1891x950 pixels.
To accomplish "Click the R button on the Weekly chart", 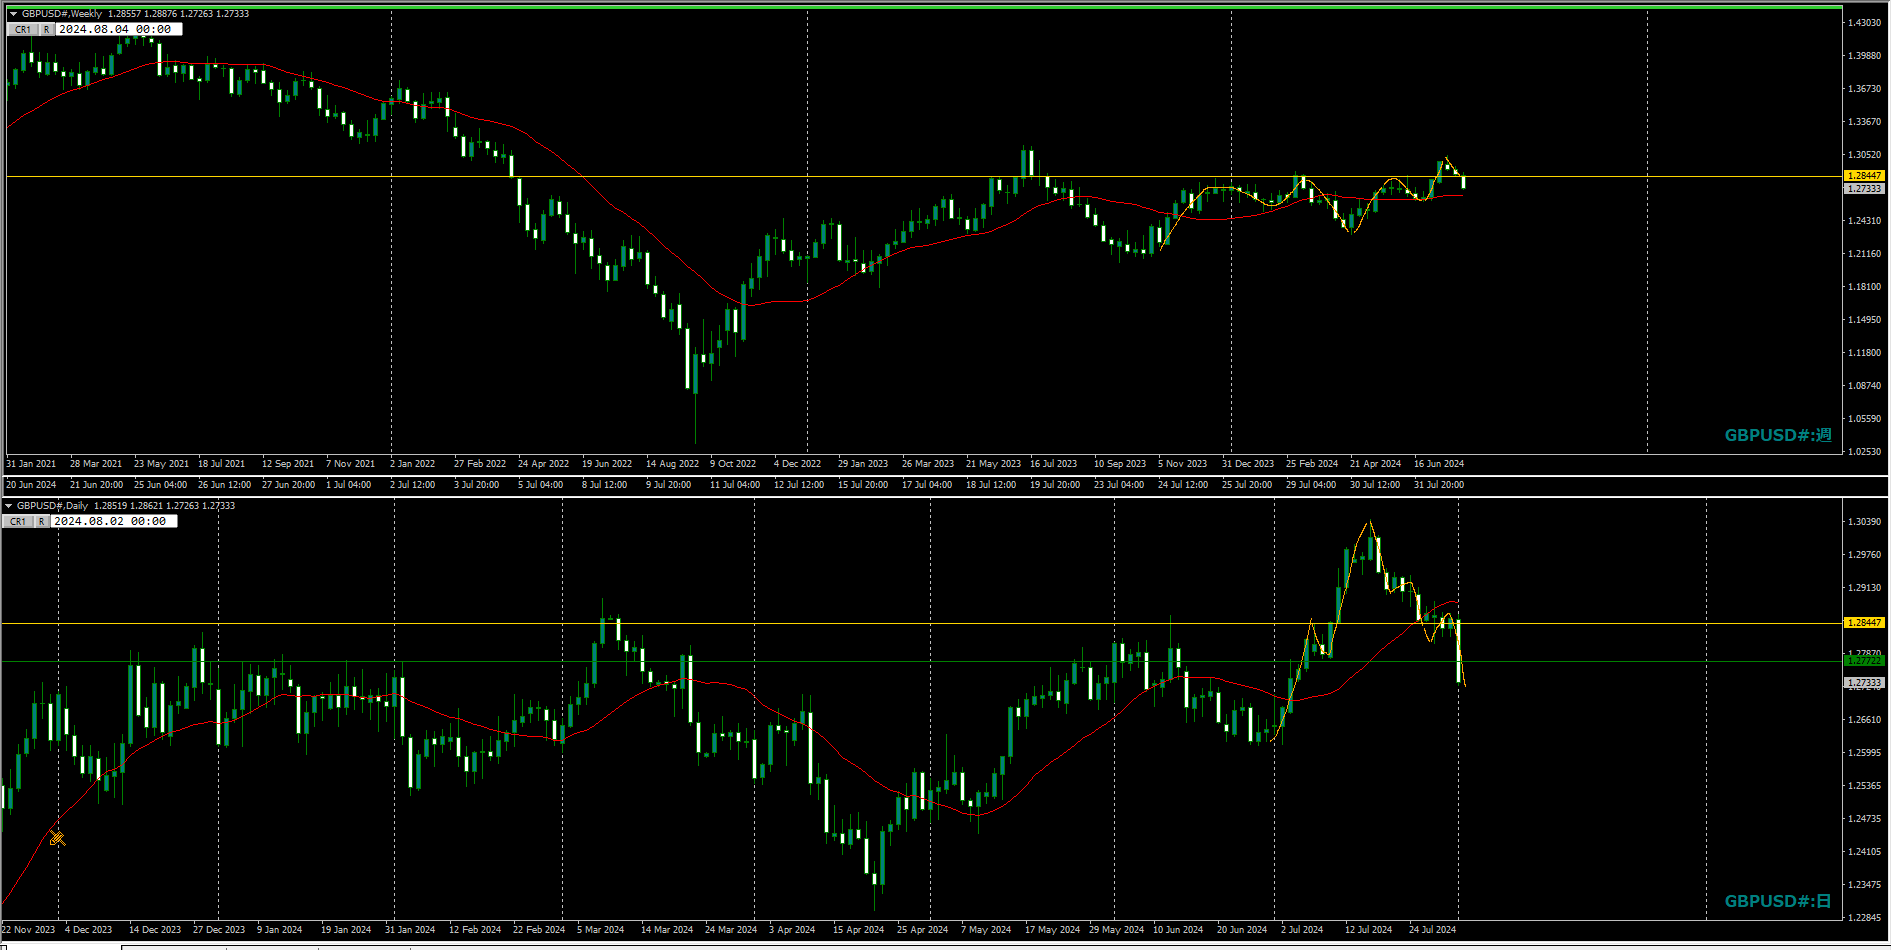I will pos(46,30).
